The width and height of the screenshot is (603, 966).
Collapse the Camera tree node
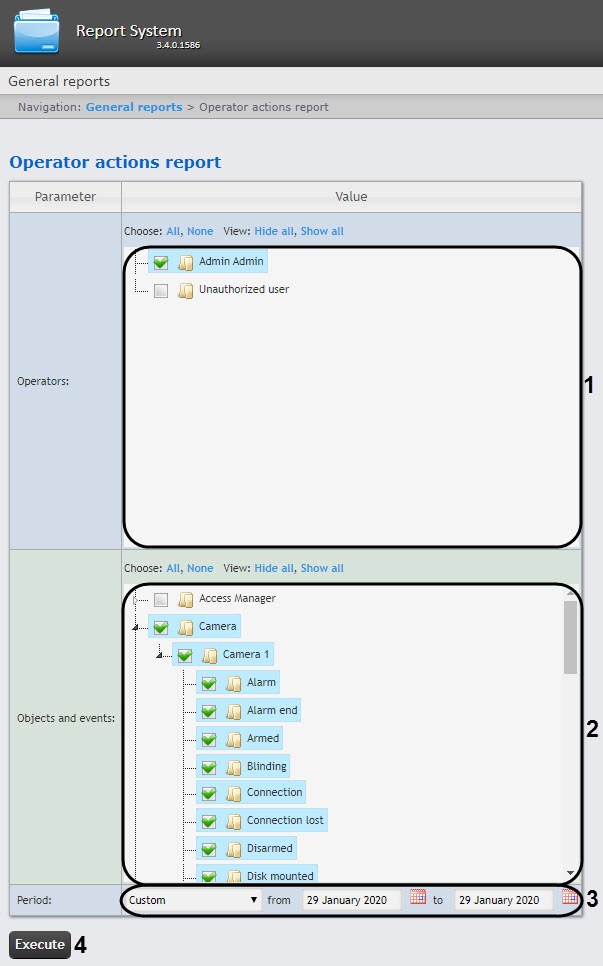pos(136,628)
